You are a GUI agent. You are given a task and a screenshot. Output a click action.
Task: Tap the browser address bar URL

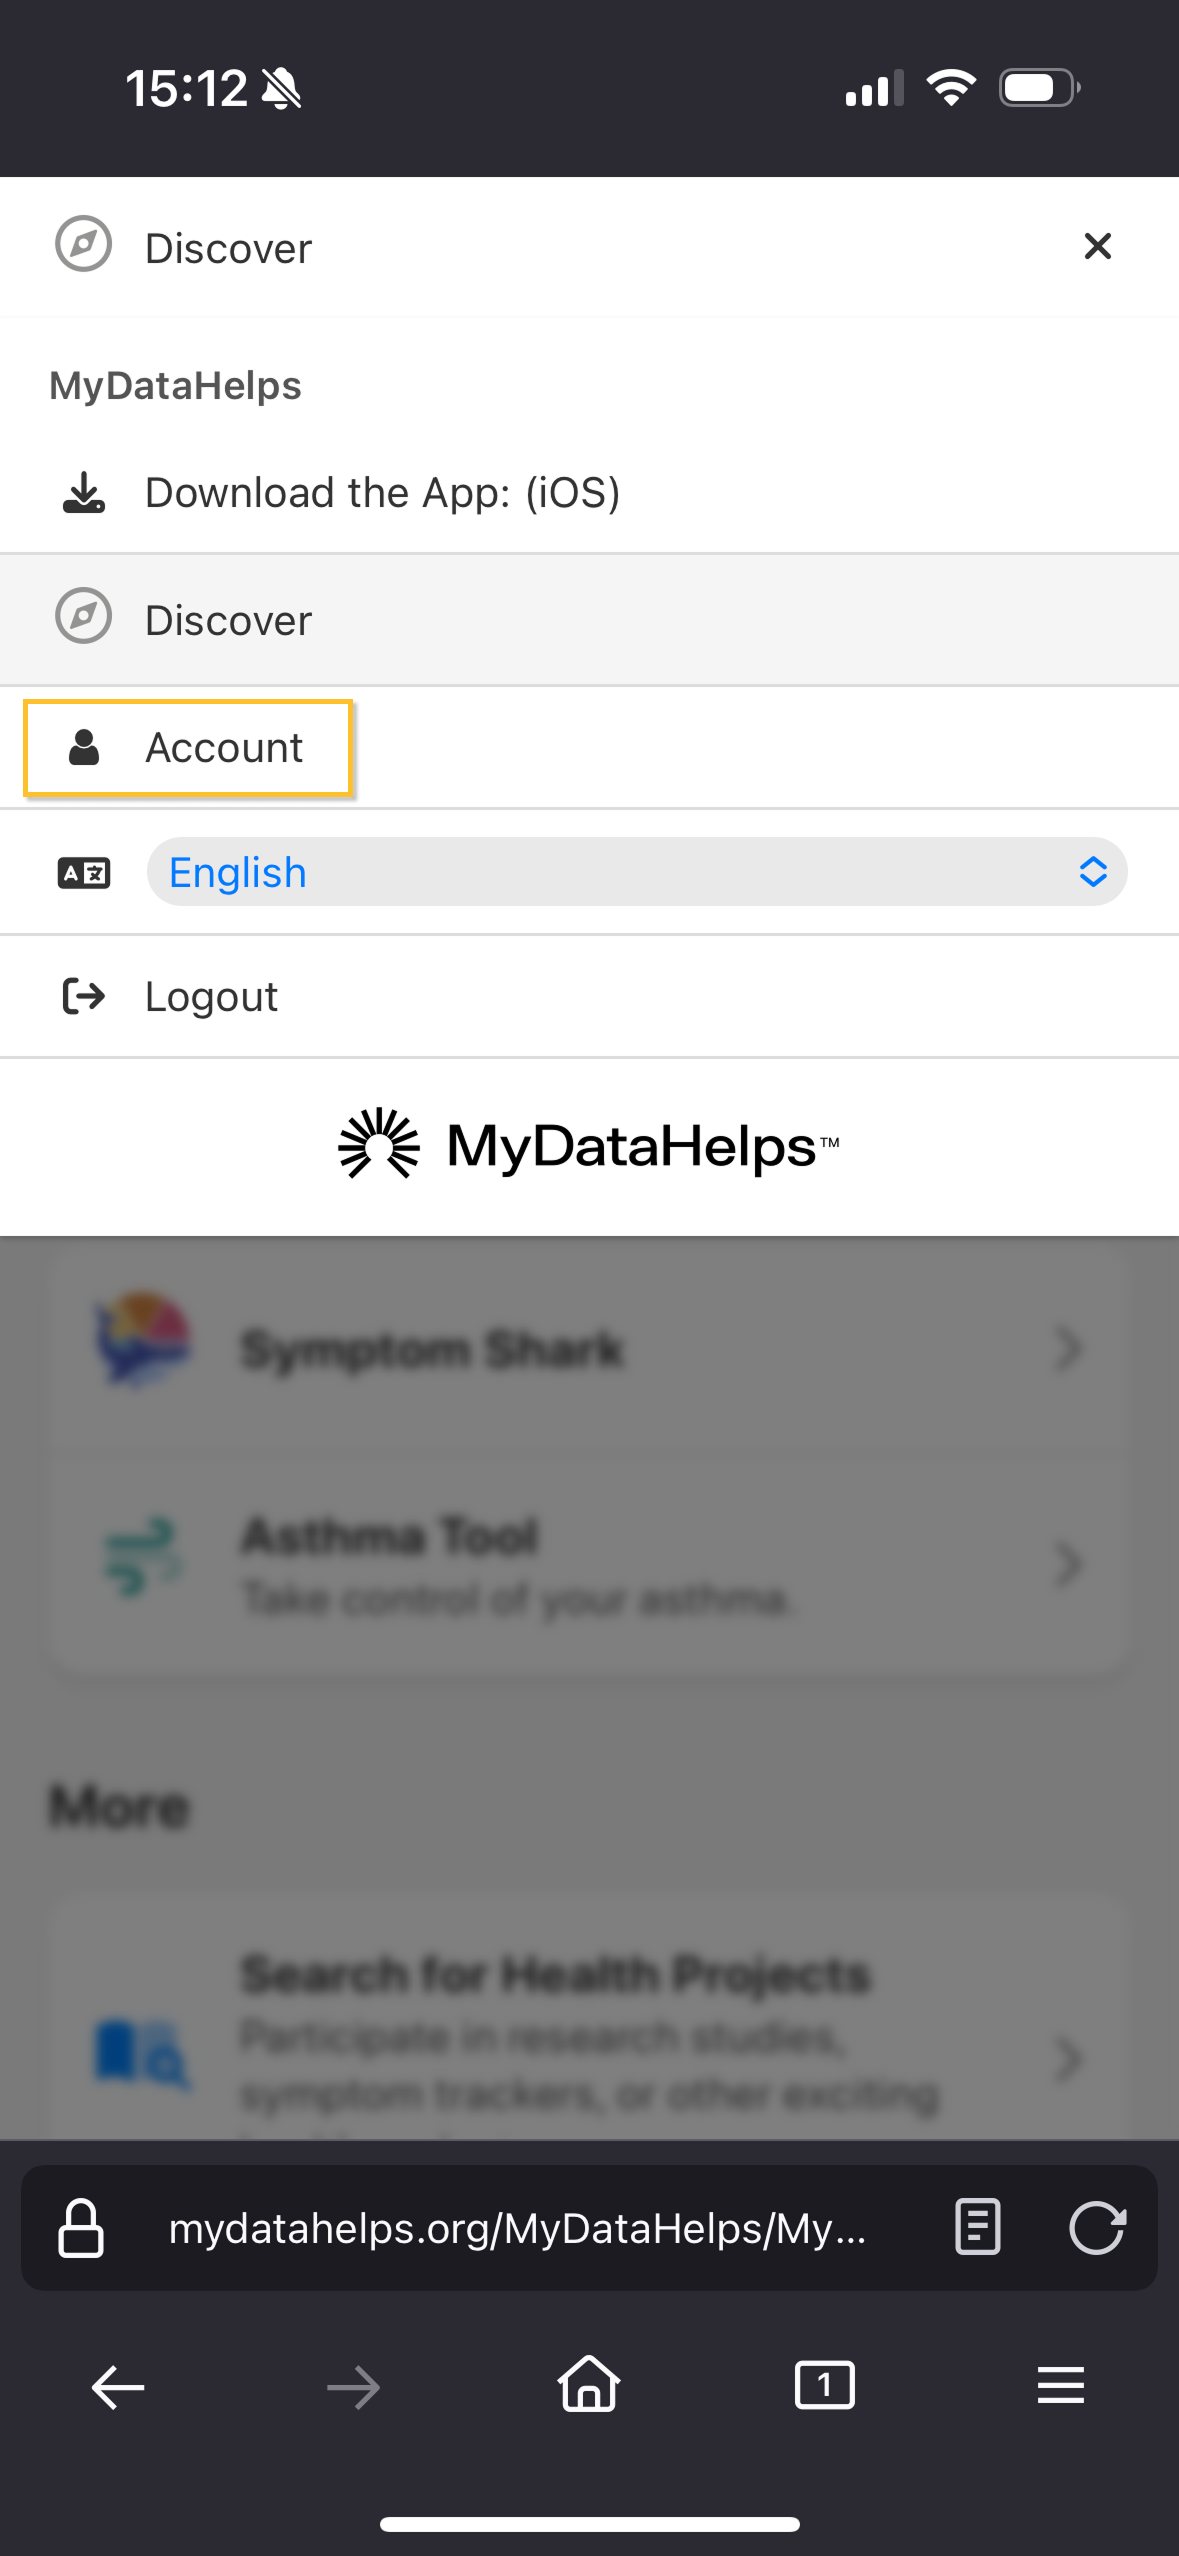coord(517,2228)
